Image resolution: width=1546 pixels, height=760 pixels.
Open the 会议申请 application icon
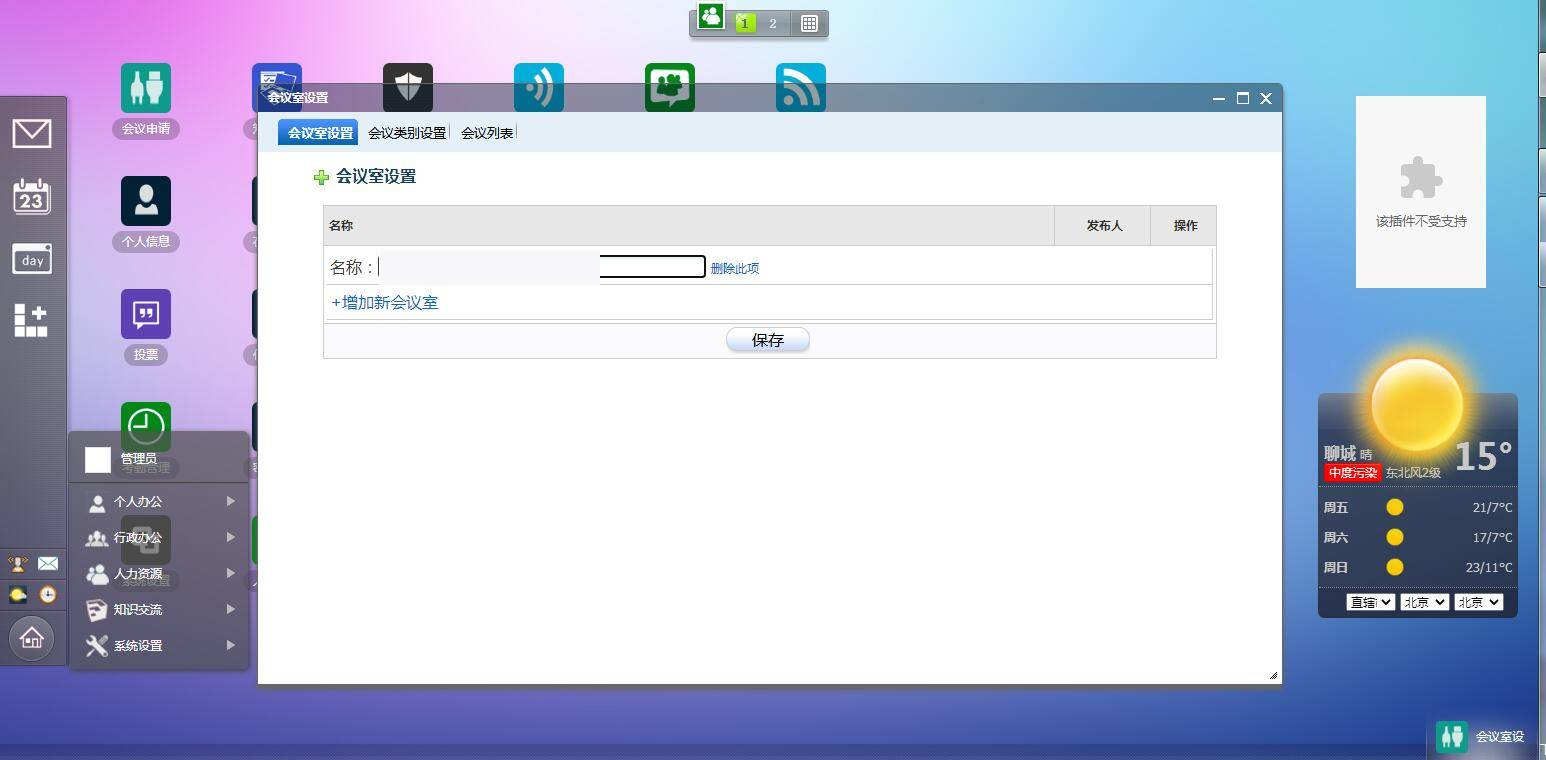(145, 86)
